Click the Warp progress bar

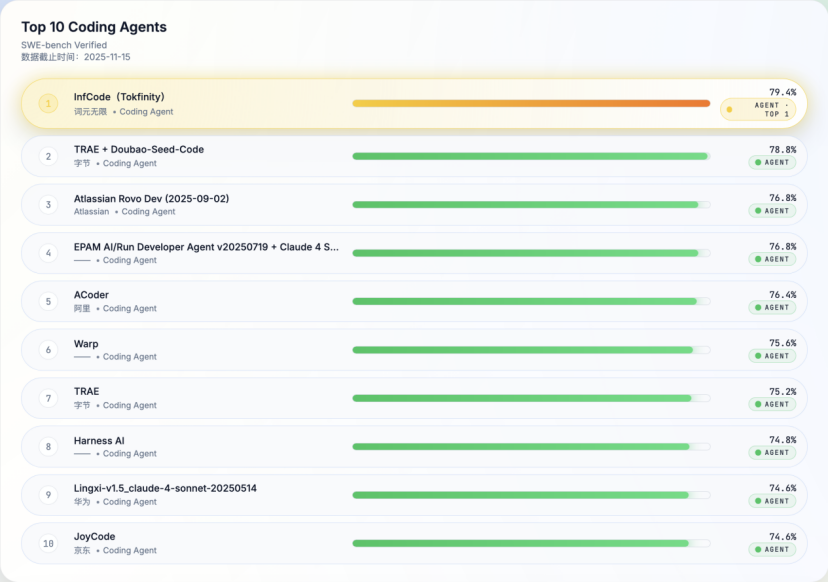click(531, 350)
